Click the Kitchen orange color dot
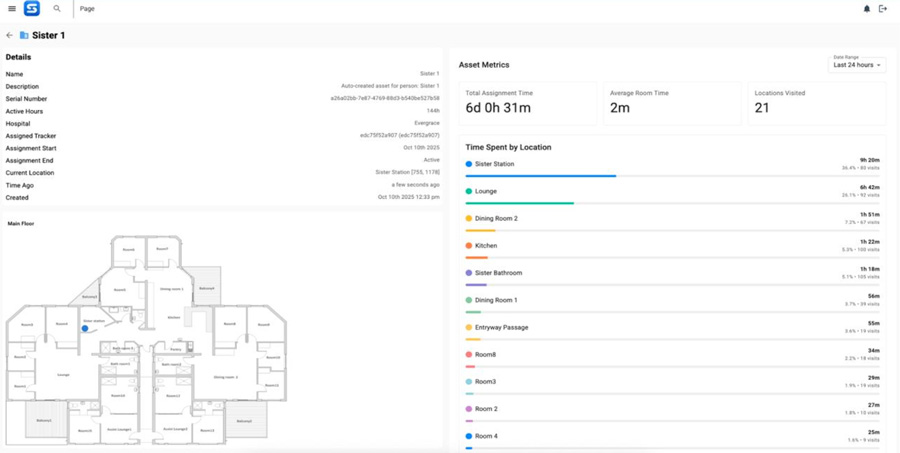This screenshot has width=900, height=453. pos(469,245)
